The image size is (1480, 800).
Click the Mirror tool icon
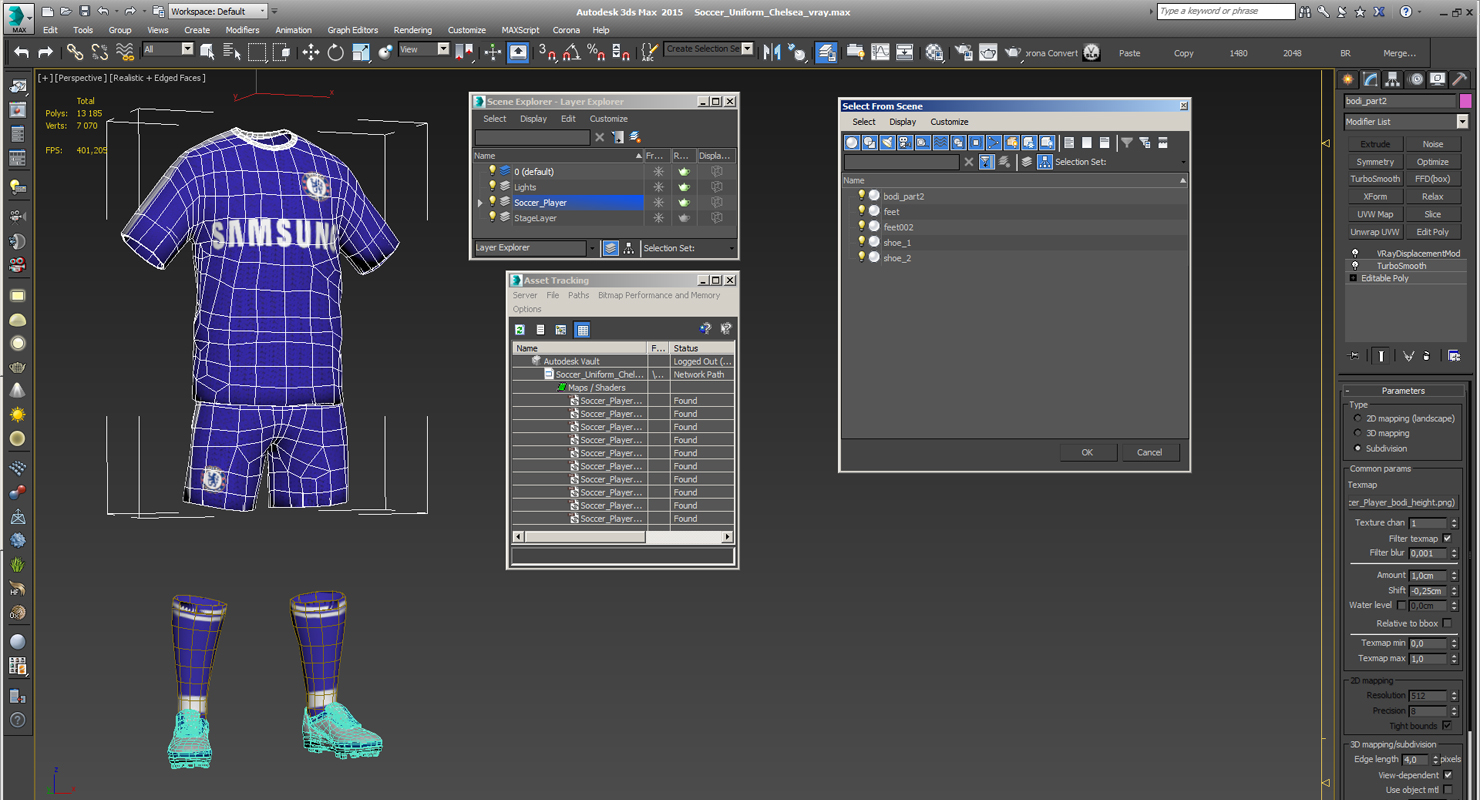pos(772,52)
